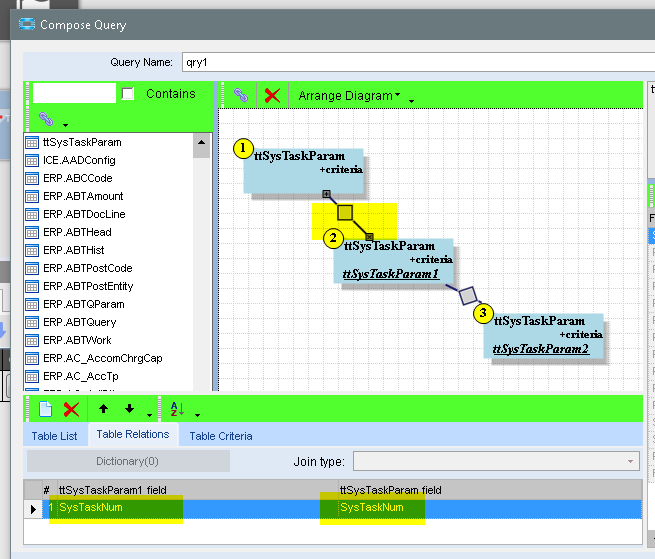Select ERP.ABTPostCode in the table list

[x=88, y=268]
